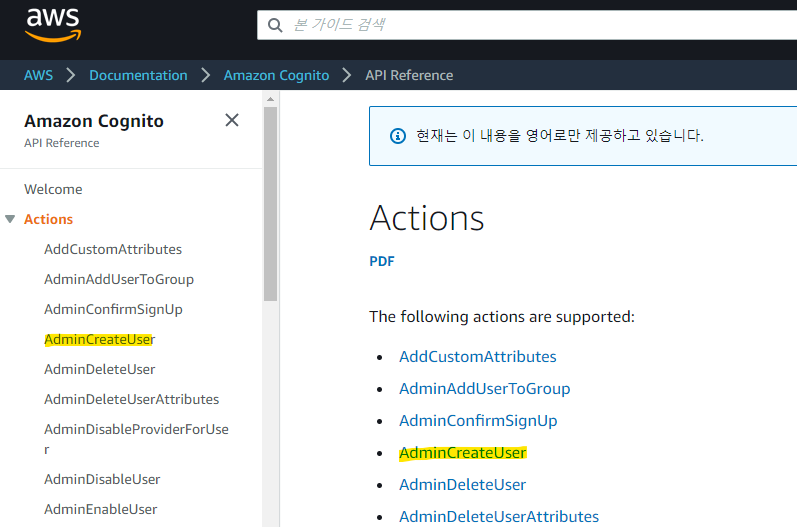Open AdminDeleteUser in the sidebar
The image size is (797, 527).
100,369
